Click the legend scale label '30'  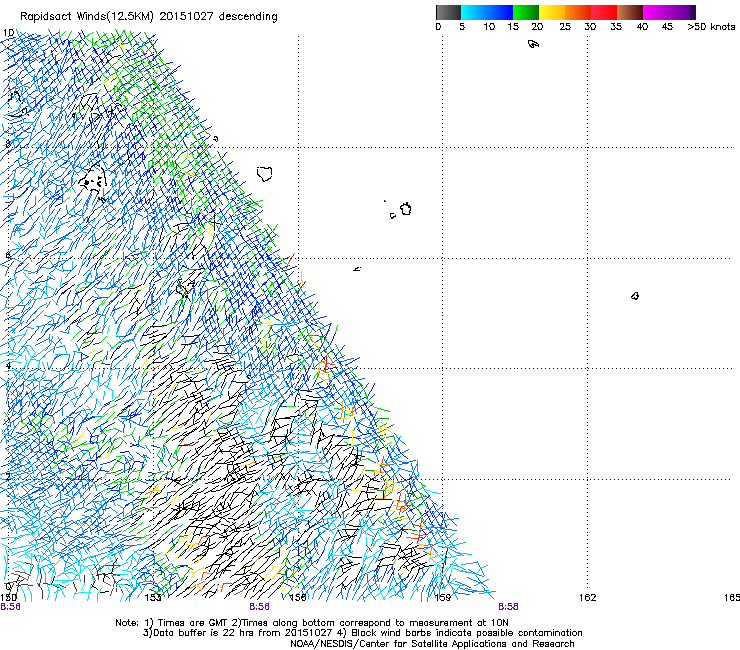[590, 27]
